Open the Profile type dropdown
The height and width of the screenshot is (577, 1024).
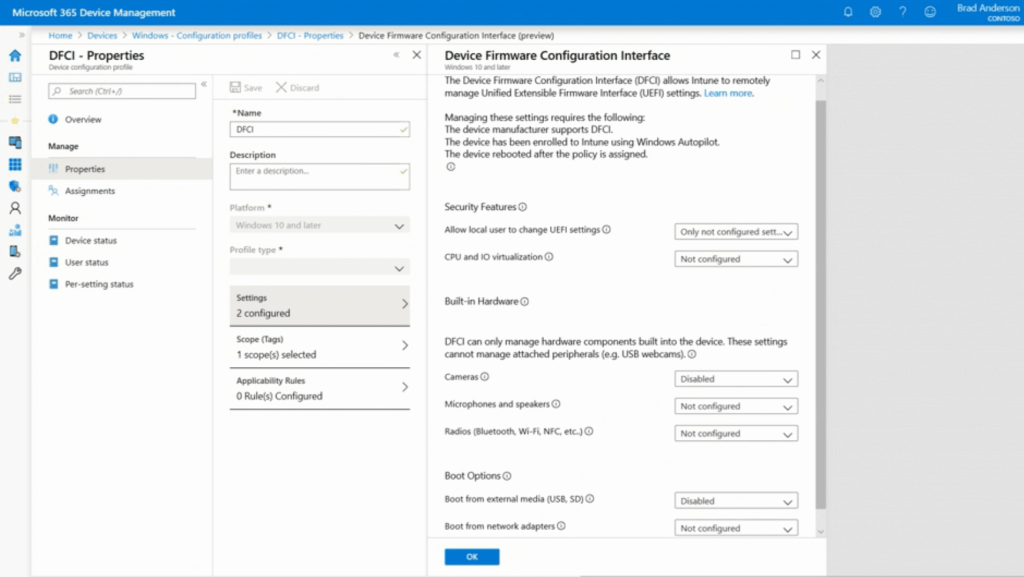319,267
